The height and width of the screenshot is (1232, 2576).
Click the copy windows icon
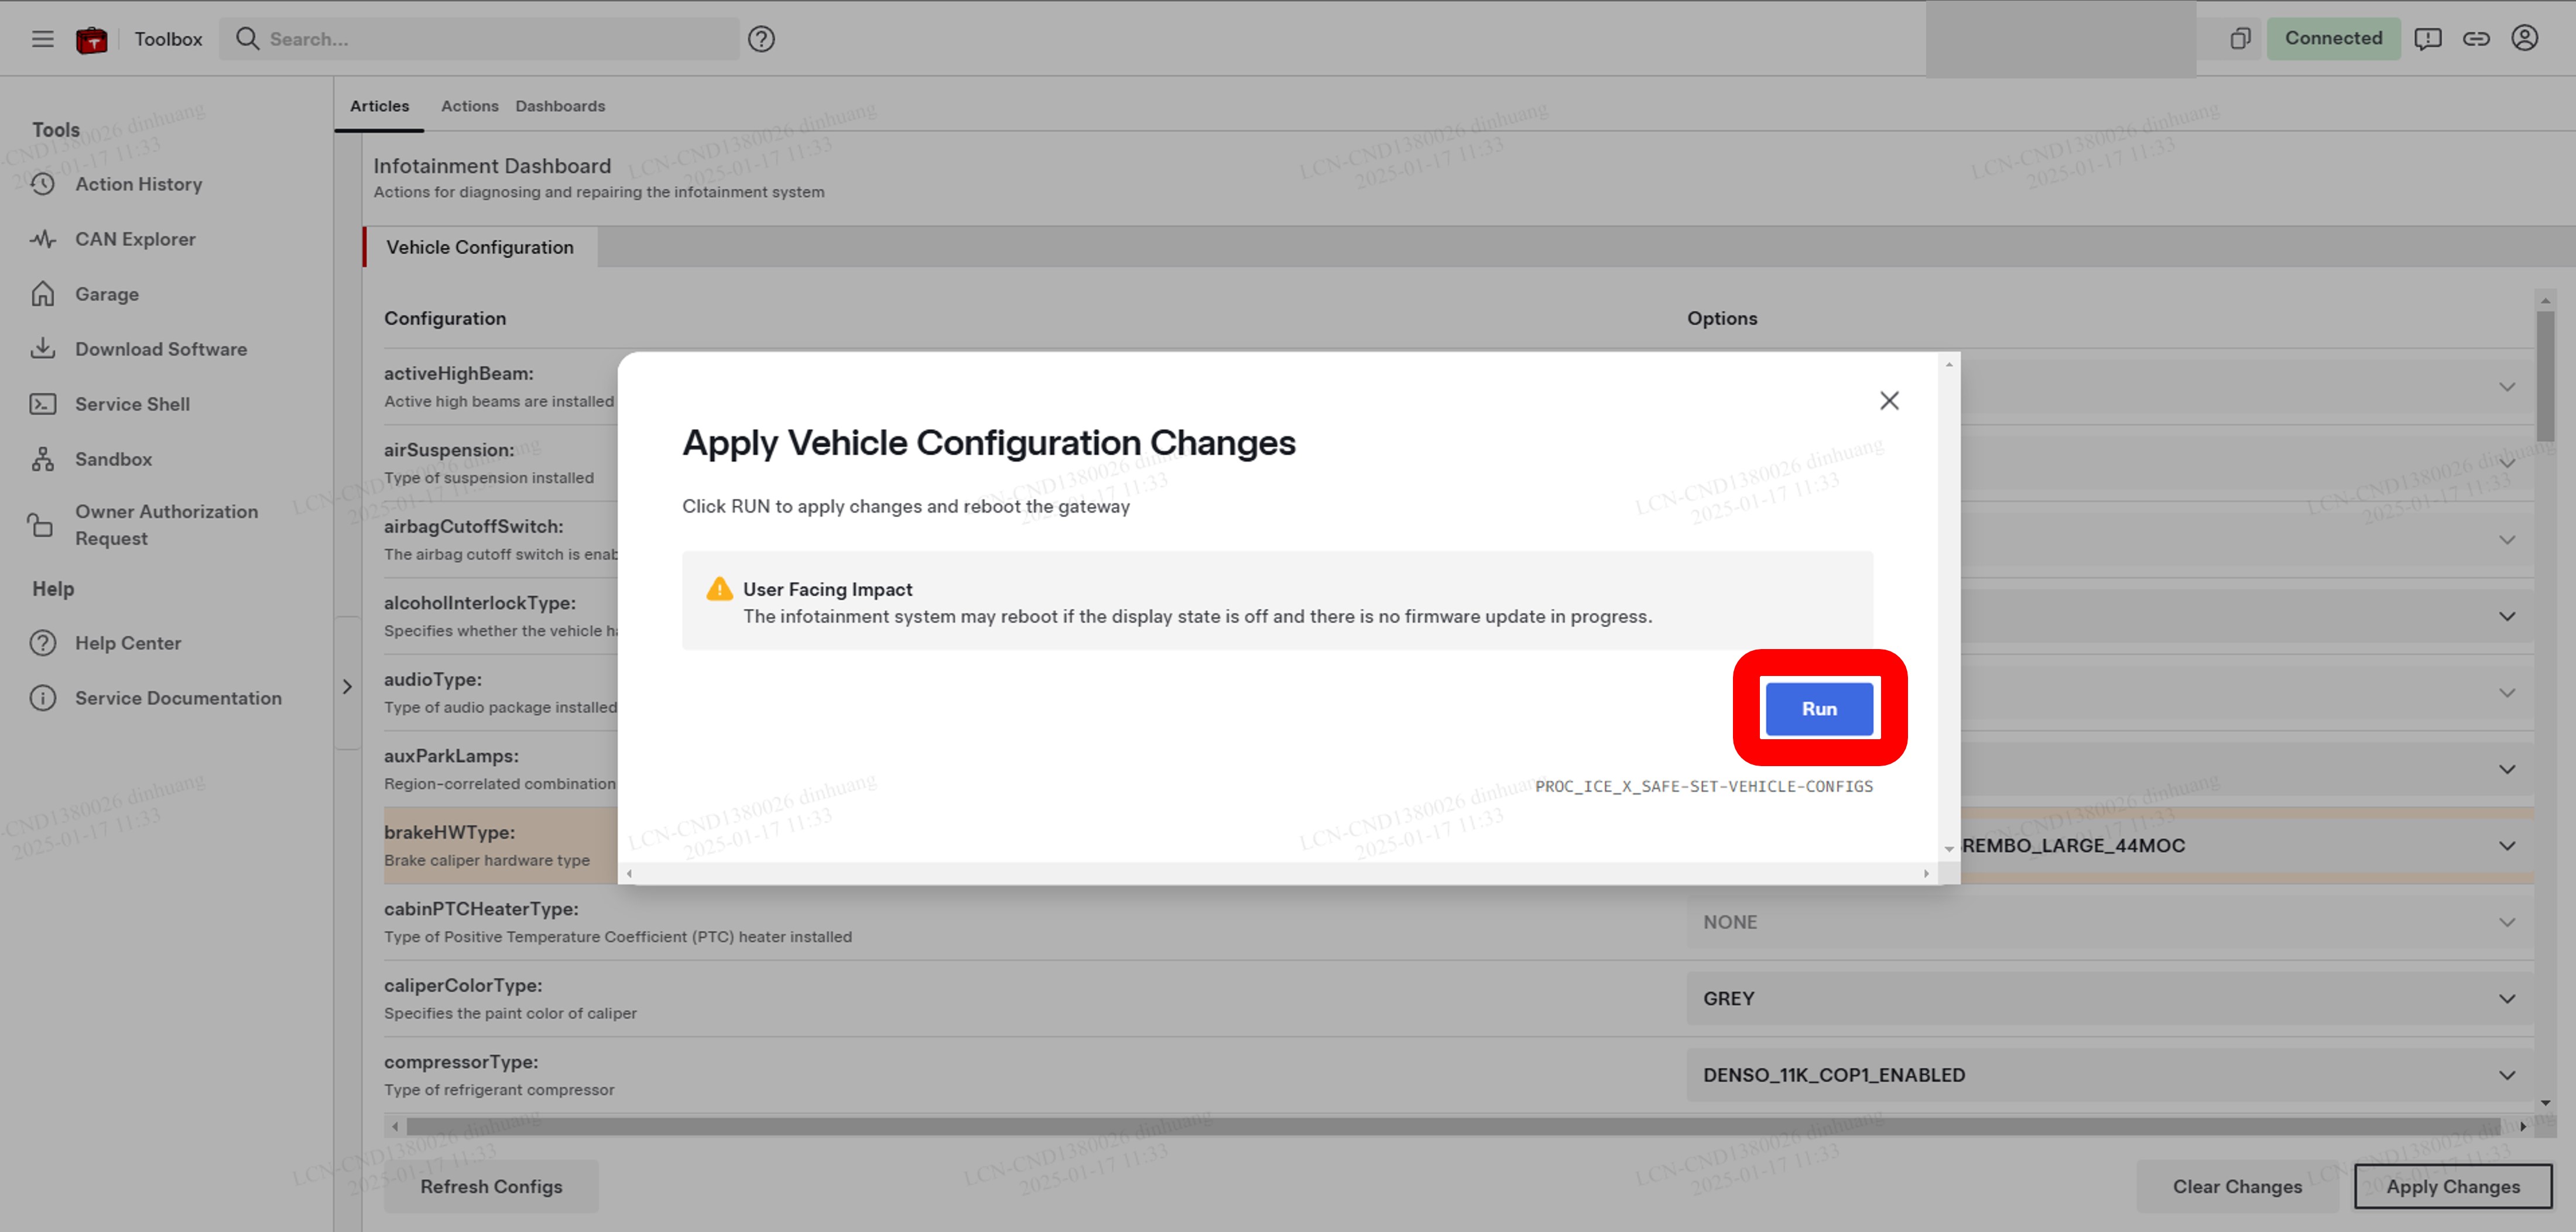tap(2240, 39)
